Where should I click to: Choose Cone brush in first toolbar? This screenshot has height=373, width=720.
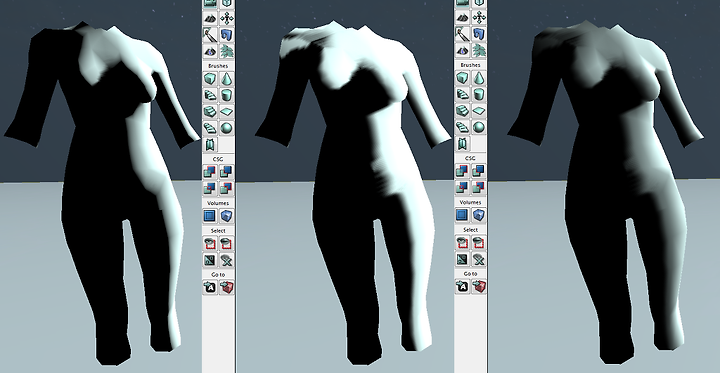227,79
